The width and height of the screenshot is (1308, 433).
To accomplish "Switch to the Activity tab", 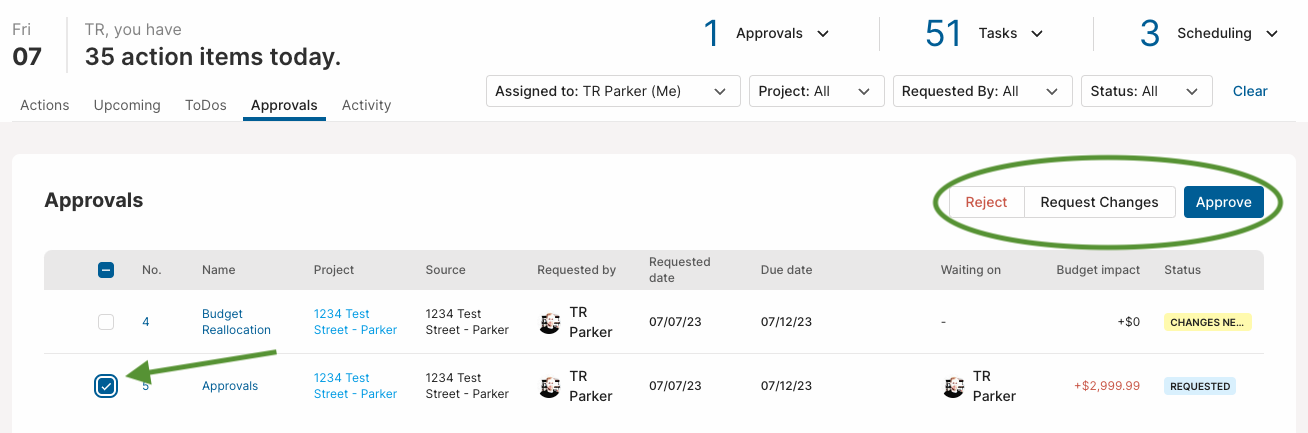I will (366, 105).
